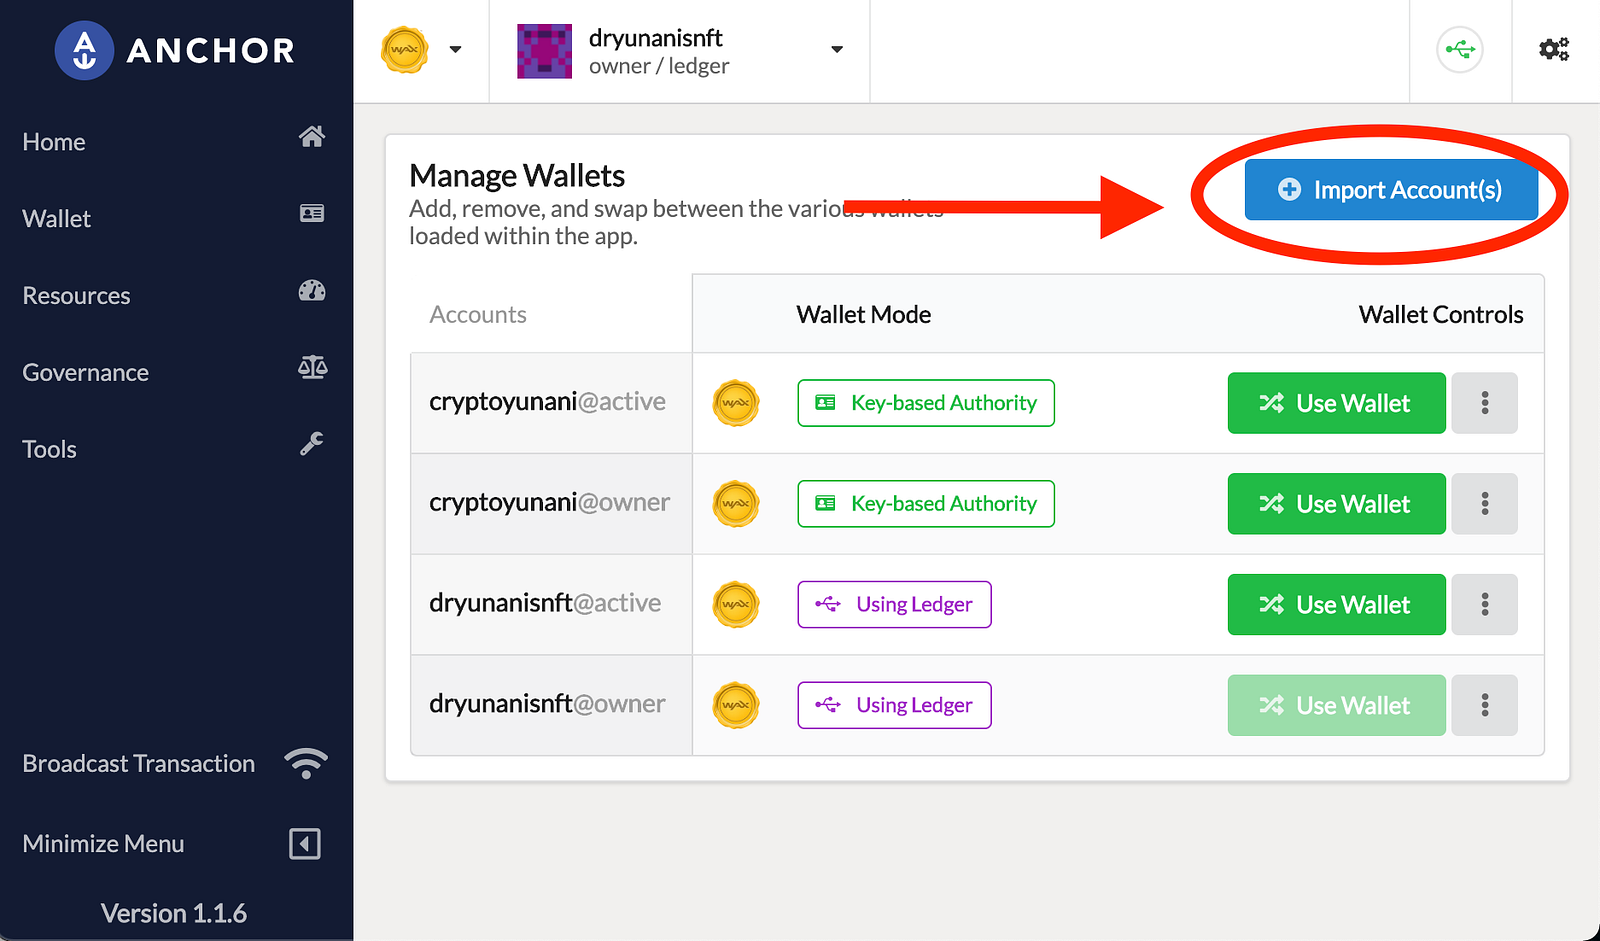Open the Governance menu item
1600x941 pixels.
(x=86, y=373)
